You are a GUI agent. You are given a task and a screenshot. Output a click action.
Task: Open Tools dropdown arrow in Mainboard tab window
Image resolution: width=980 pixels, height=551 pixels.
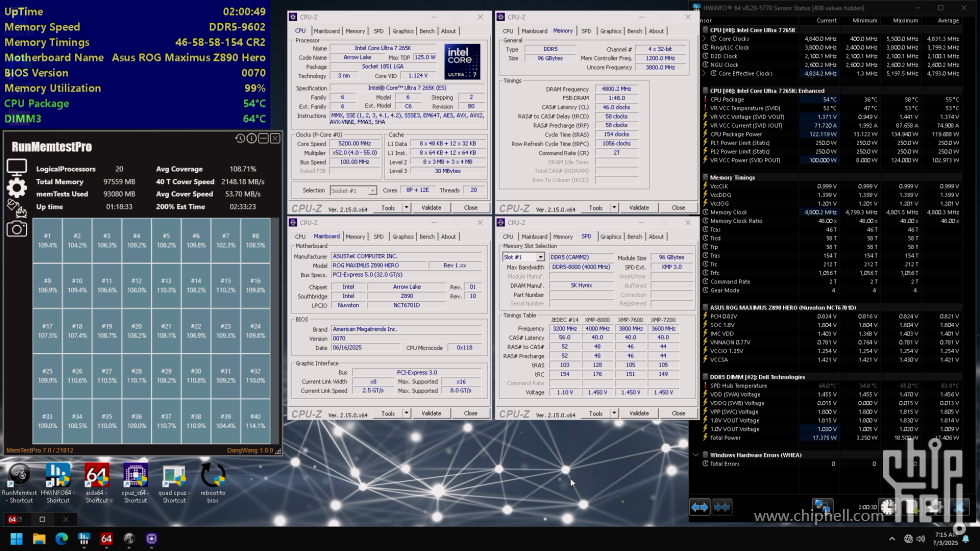coord(406,413)
